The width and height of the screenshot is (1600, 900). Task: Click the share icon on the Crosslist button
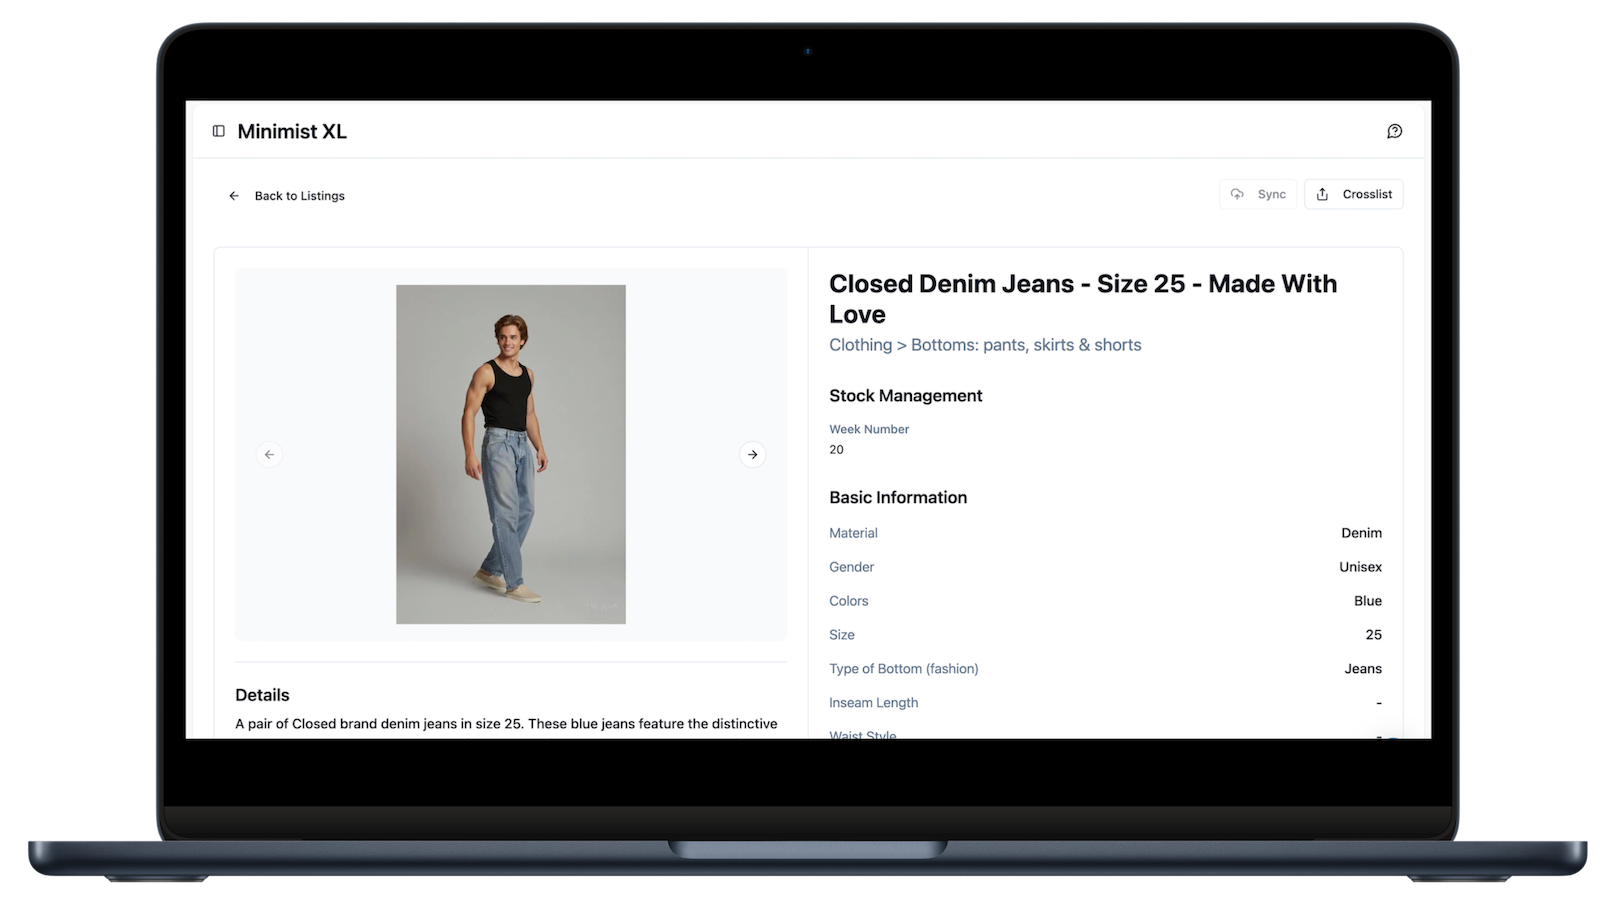tap(1323, 194)
